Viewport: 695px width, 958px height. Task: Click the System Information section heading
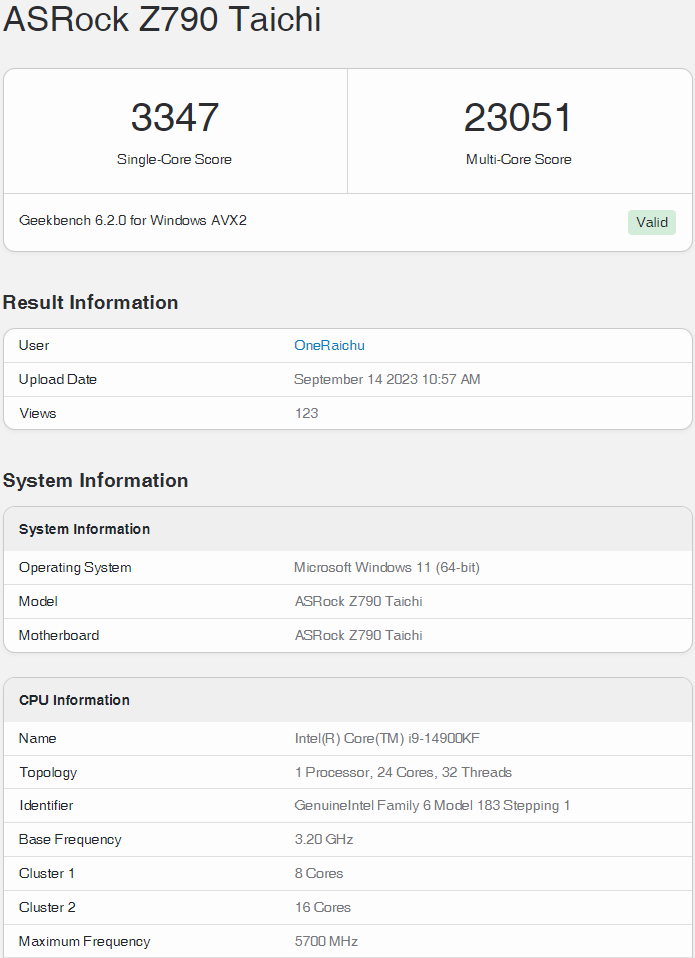pyautogui.click(x=95, y=480)
